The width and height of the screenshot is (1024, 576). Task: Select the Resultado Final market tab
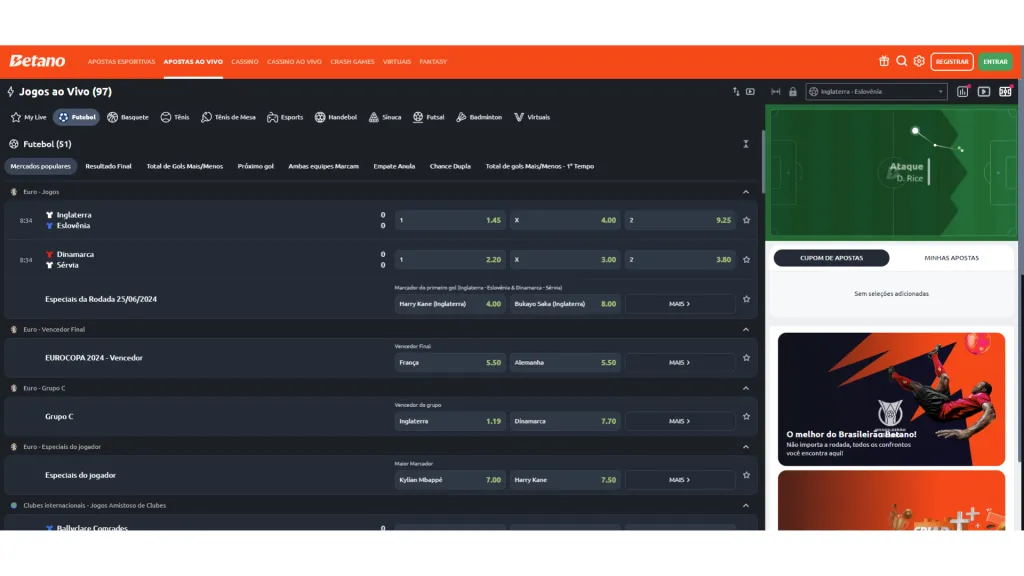click(x=108, y=166)
